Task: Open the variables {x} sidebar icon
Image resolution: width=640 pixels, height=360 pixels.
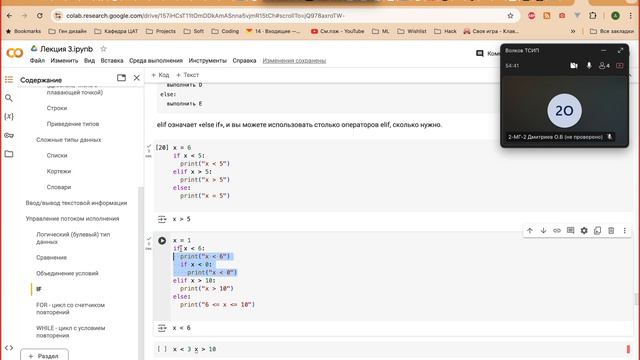Action: [x=9, y=116]
